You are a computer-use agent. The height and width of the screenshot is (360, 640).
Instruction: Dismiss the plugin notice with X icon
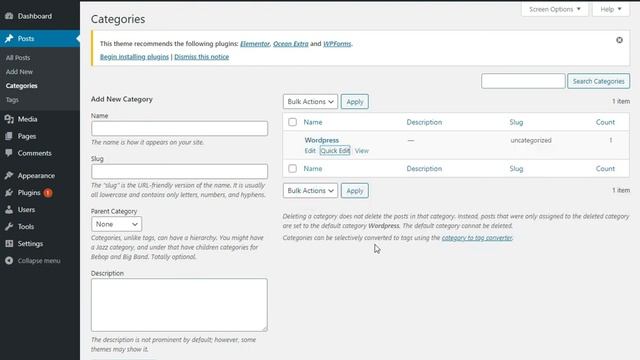619,40
